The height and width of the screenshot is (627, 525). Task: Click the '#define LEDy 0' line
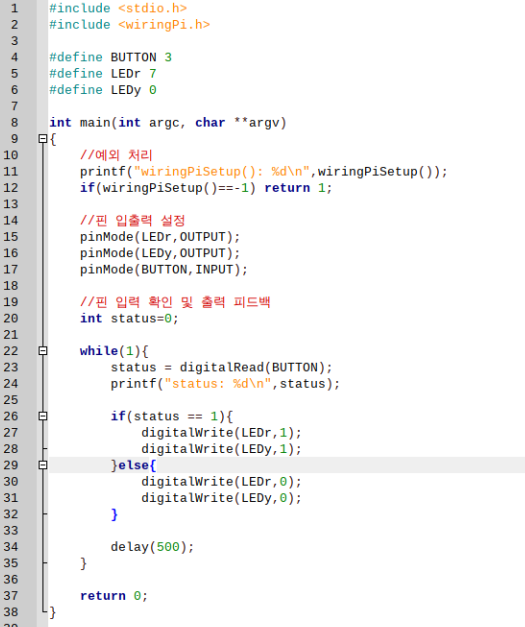pyautogui.click(x=103, y=90)
